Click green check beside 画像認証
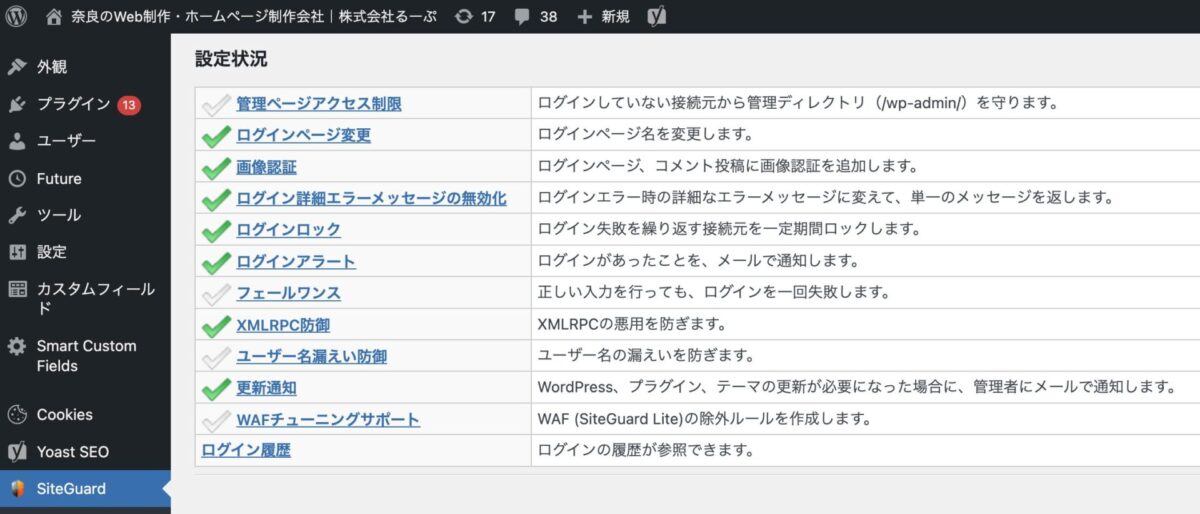Screen dimensions: 1200x514 pyautogui.click(x=216, y=167)
